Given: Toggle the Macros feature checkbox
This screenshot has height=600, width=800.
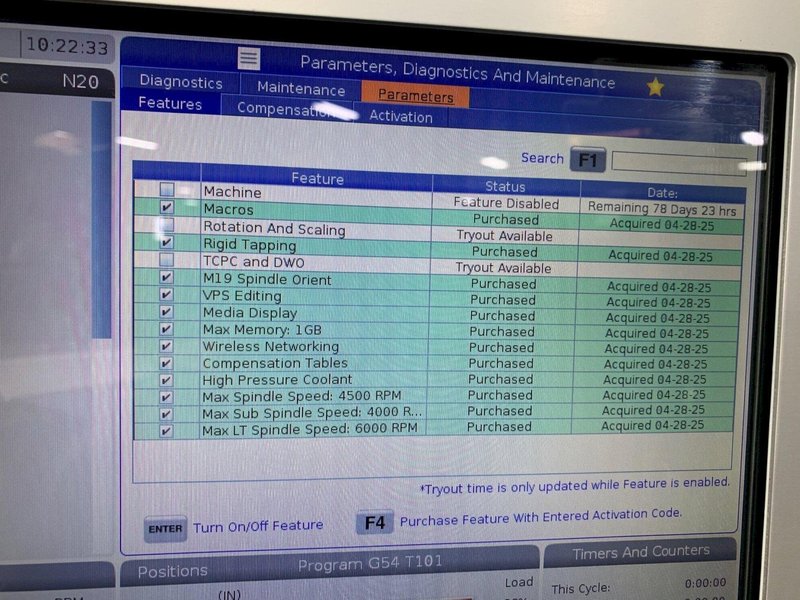Looking at the screenshot, I should click(x=167, y=208).
